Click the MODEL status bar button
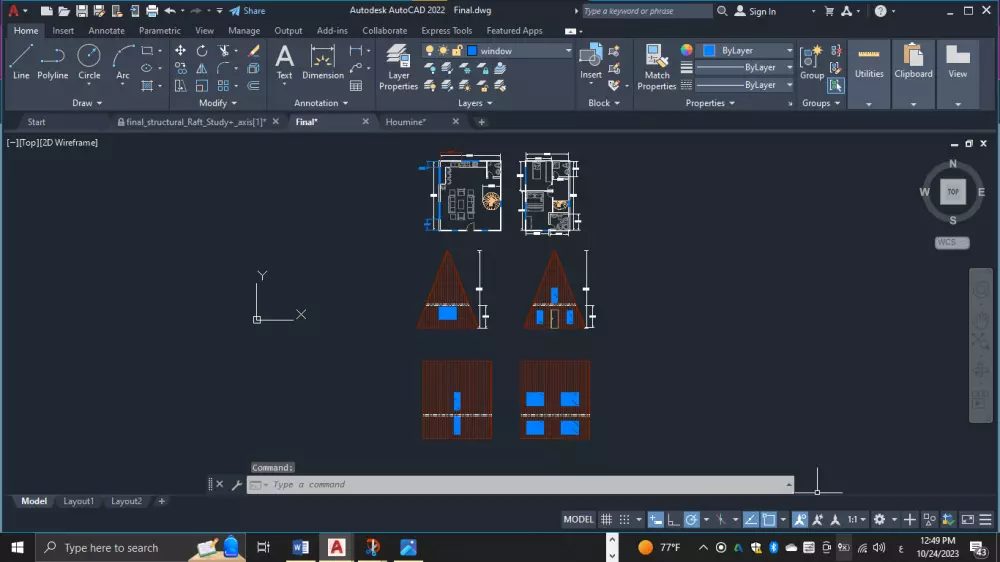1000x562 pixels. pos(578,519)
